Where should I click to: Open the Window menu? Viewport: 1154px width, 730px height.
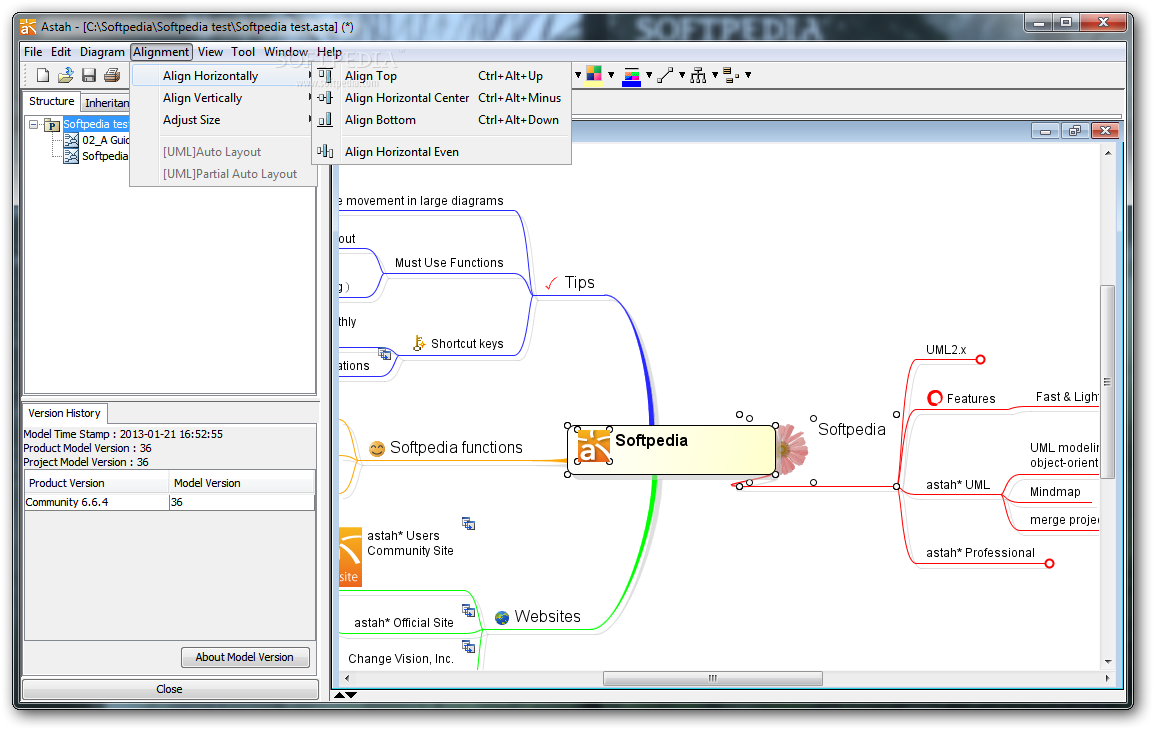(x=286, y=52)
